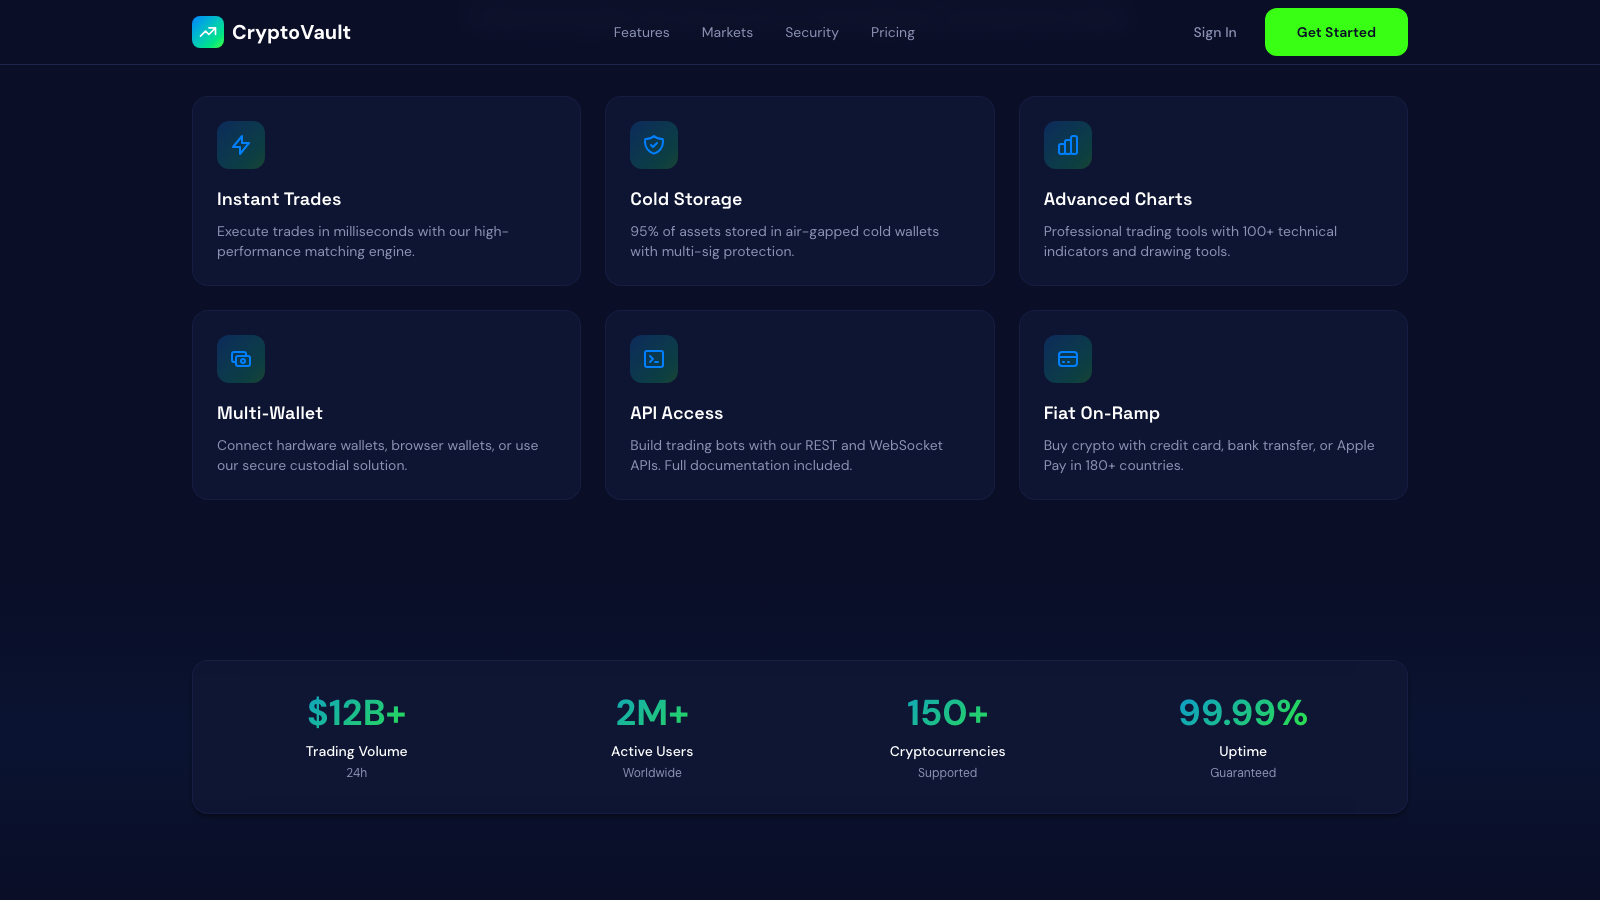Go to the Security nav link

(812, 32)
